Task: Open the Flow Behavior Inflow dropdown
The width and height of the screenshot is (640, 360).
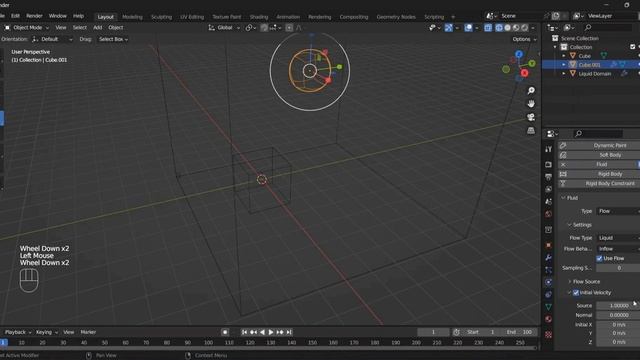Action: tap(618, 249)
